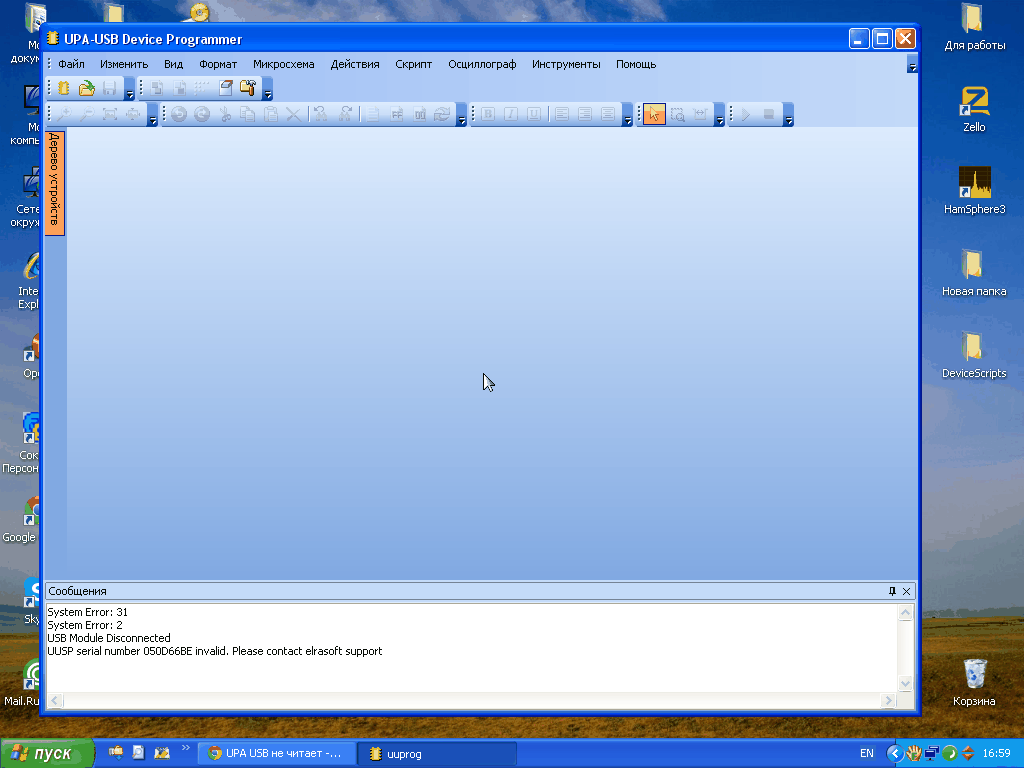
Task: Click the redo arrow icon
Action: click(x=202, y=114)
